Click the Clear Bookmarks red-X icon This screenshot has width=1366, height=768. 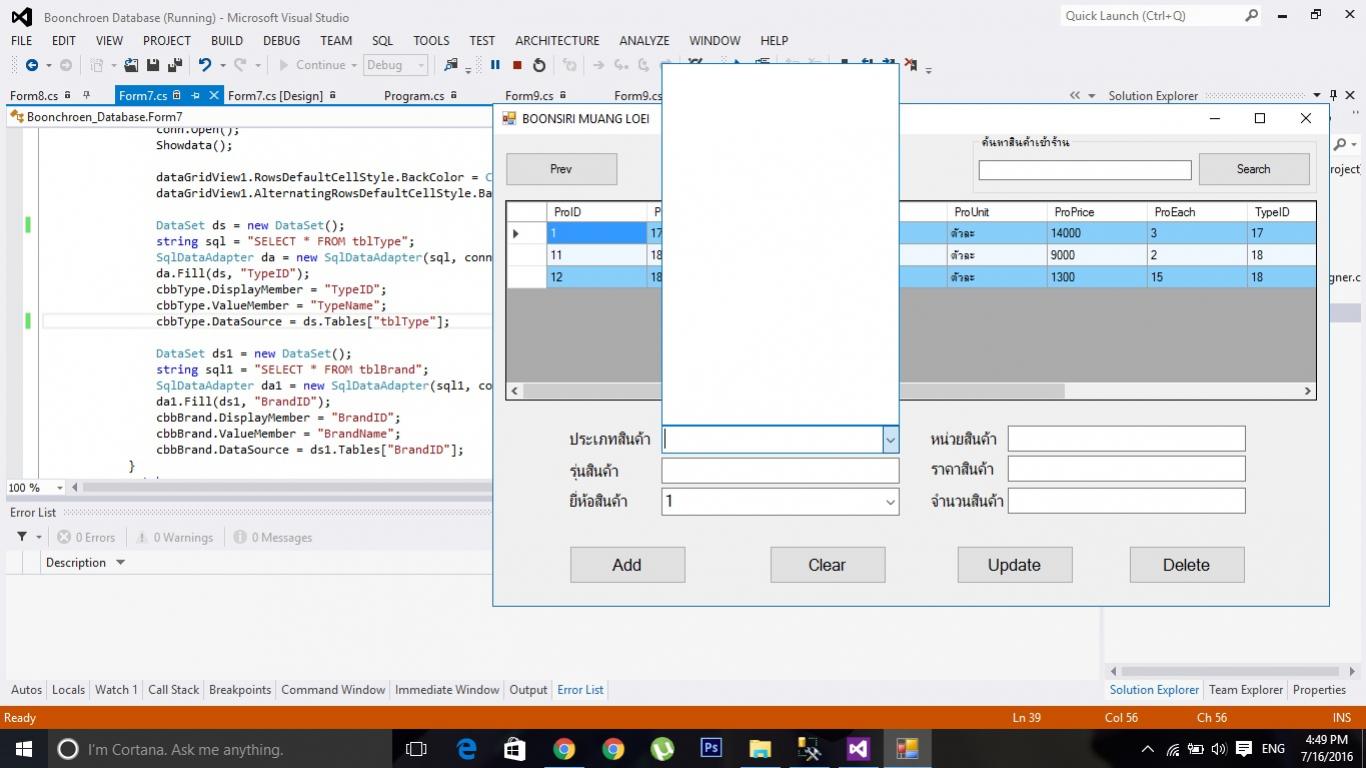click(x=910, y=65)
